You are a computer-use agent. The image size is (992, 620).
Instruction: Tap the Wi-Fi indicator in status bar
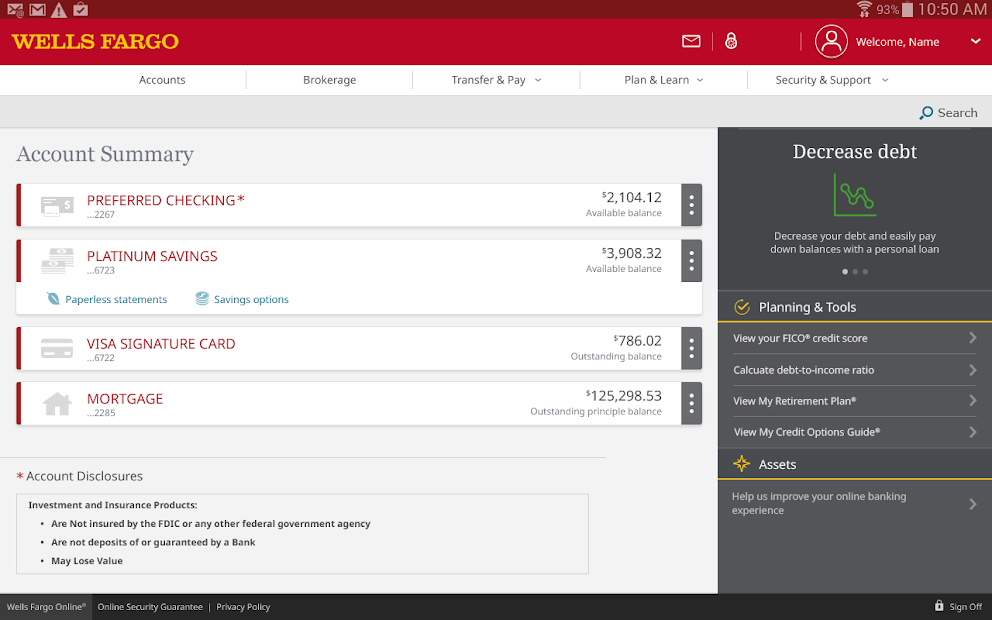864,9
